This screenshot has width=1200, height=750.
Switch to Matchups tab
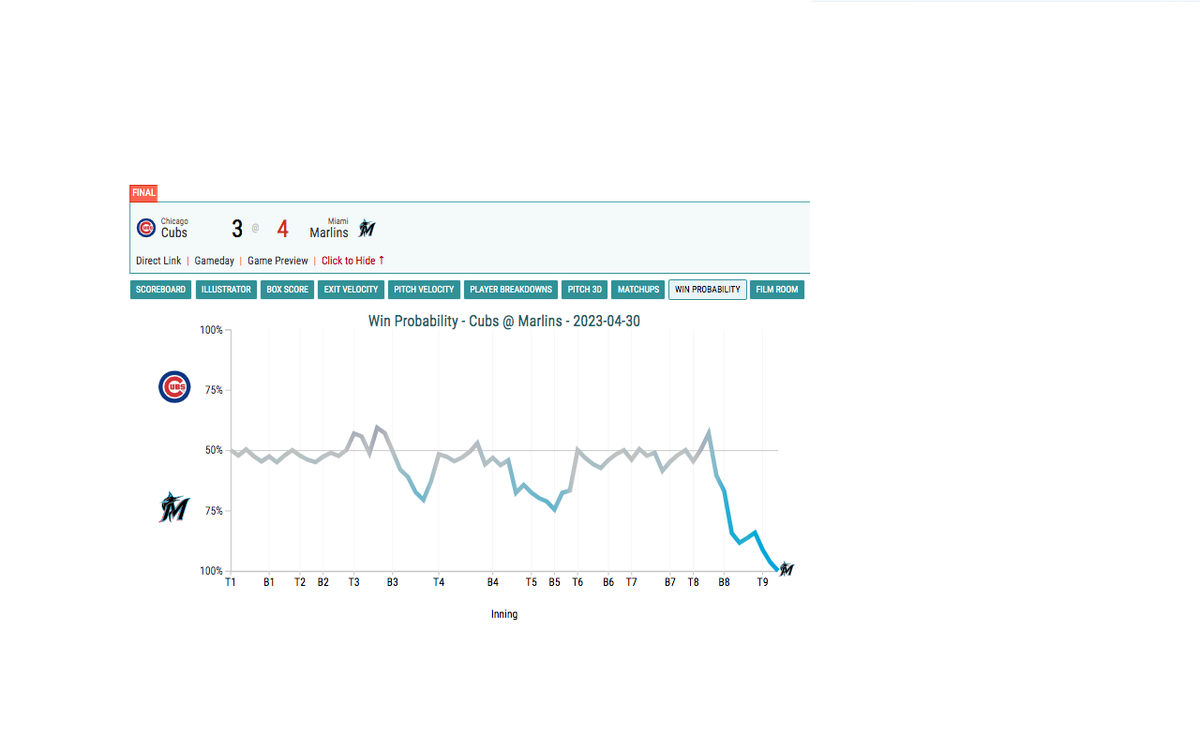[638, 290]
